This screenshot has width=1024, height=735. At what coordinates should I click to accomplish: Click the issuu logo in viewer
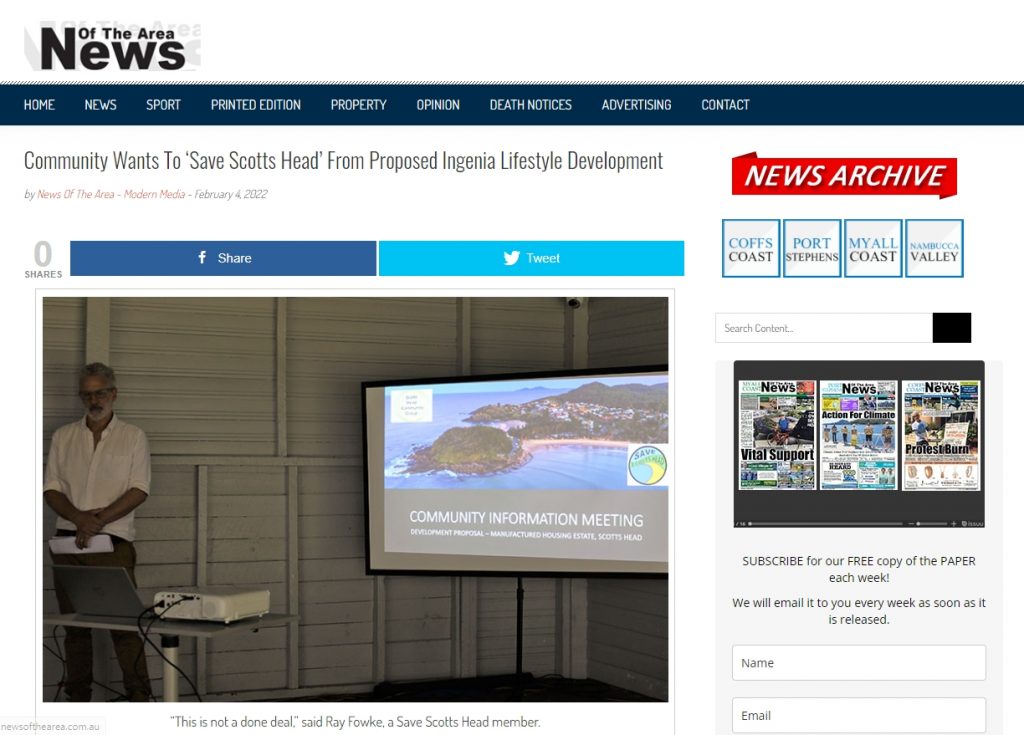[x=972, y=524]
